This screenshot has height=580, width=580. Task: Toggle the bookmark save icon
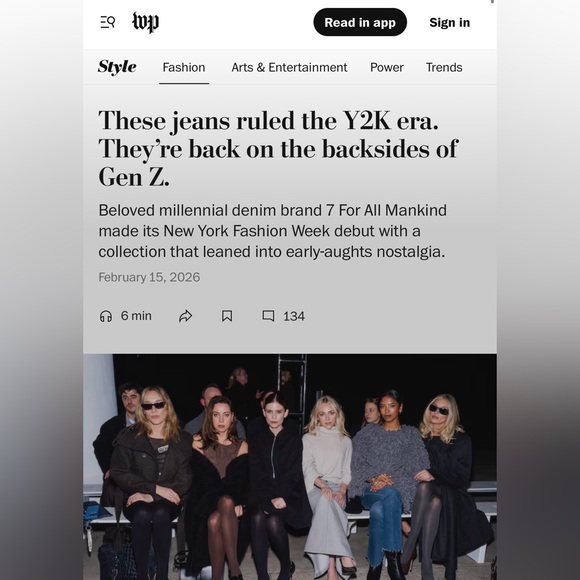[x=227, y=316]
